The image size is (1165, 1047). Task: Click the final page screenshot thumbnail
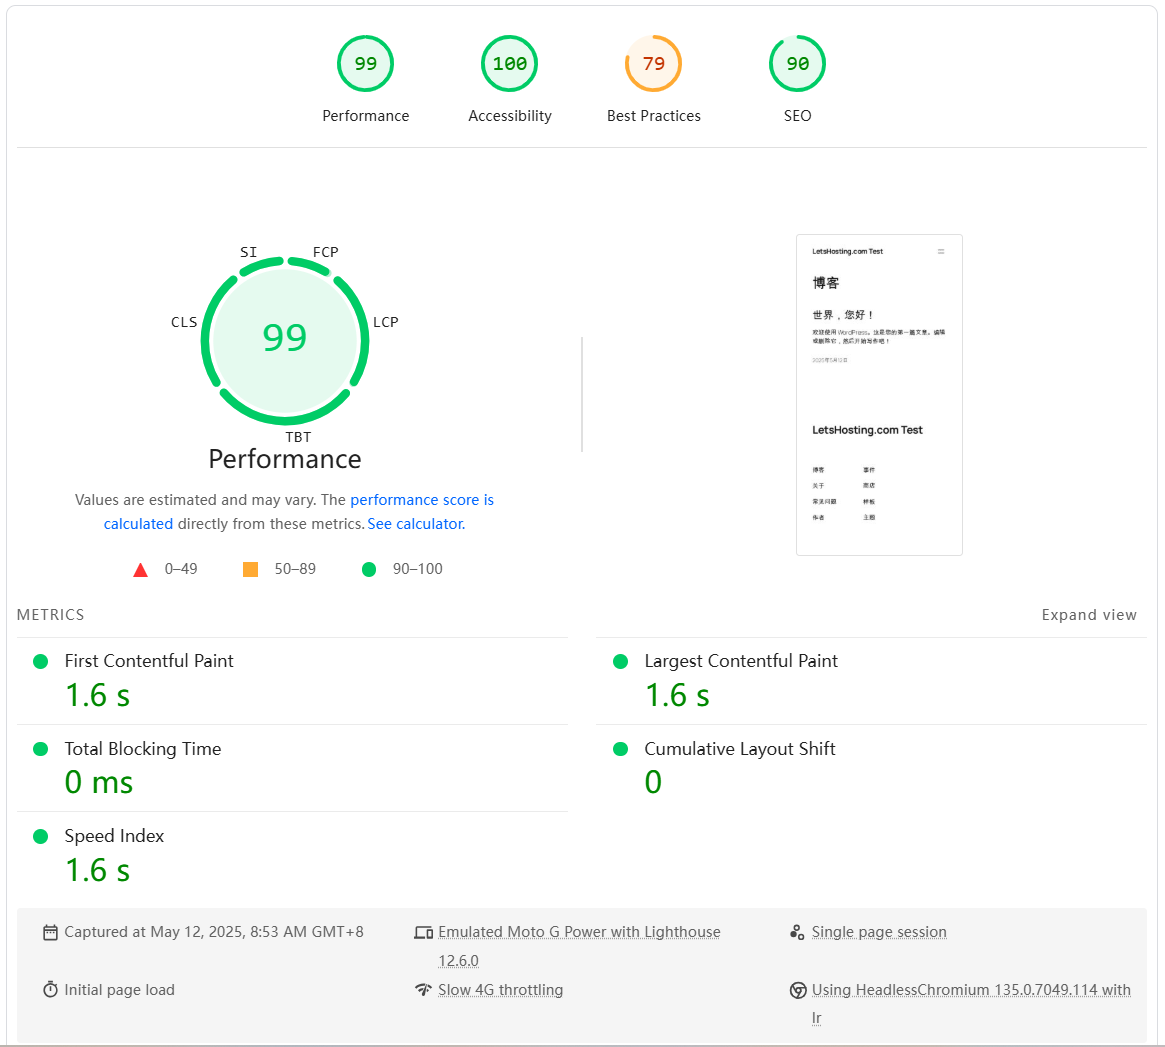tap(879, 395)
